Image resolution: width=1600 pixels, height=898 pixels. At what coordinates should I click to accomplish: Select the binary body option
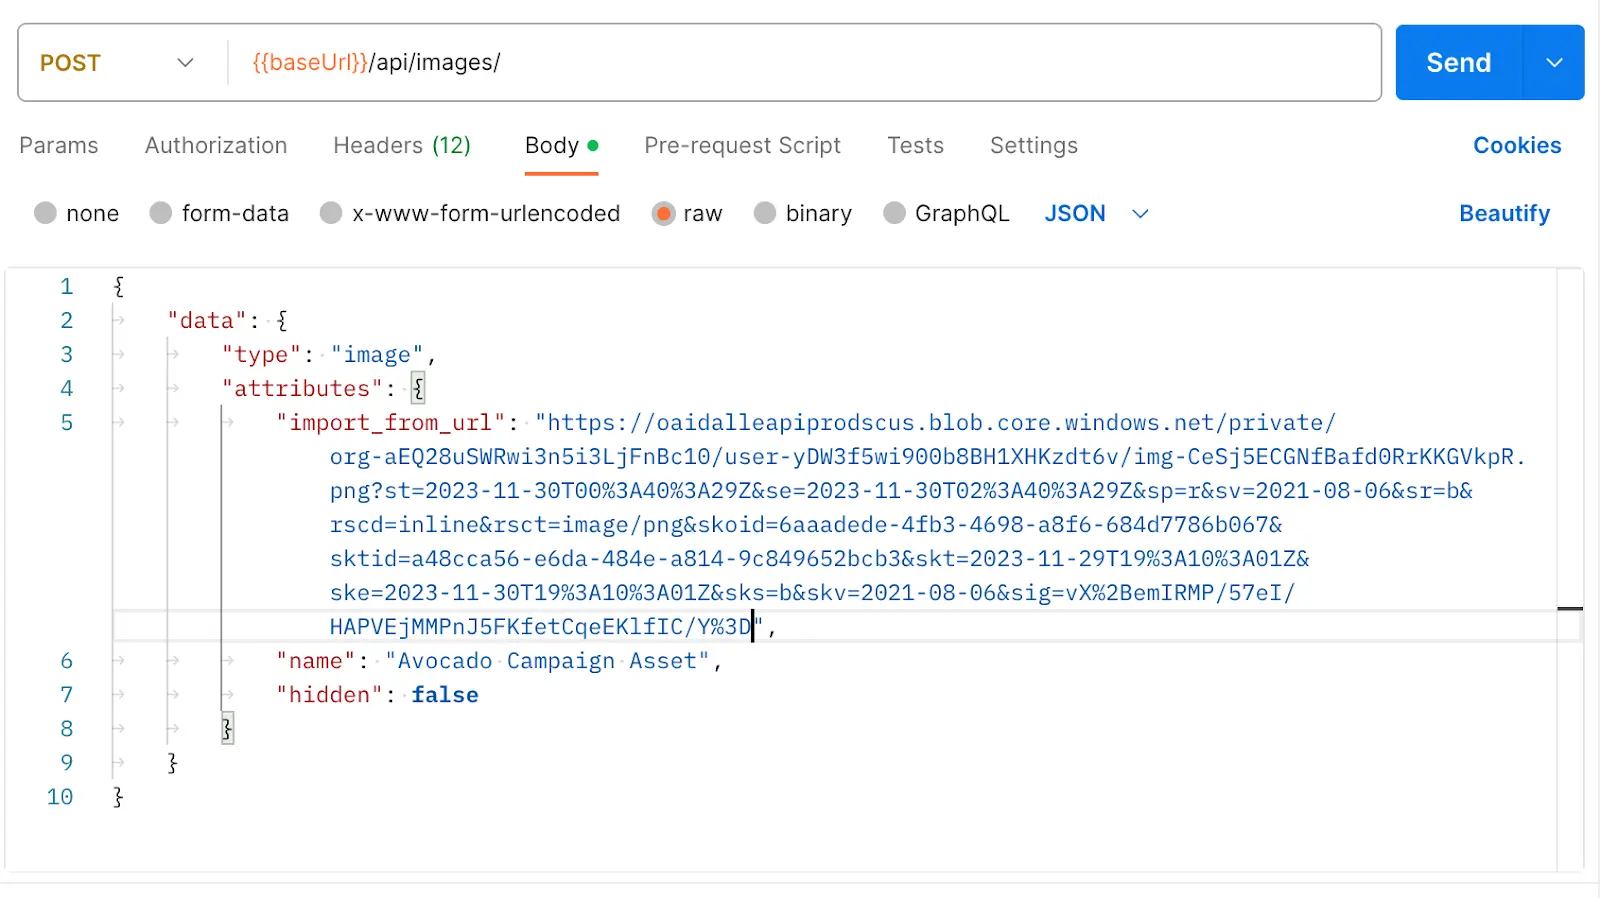(765, 213)
